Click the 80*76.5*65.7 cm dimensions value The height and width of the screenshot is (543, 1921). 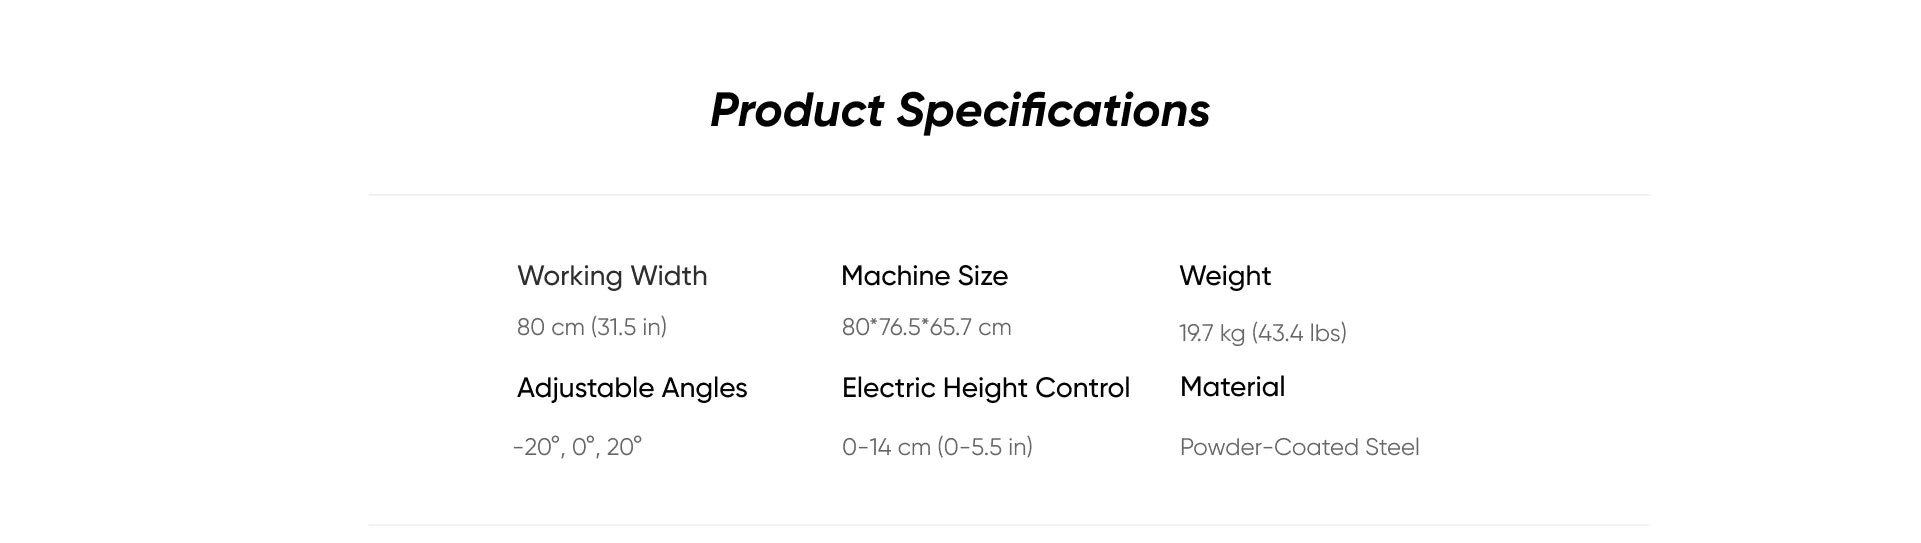pos(926,327)
